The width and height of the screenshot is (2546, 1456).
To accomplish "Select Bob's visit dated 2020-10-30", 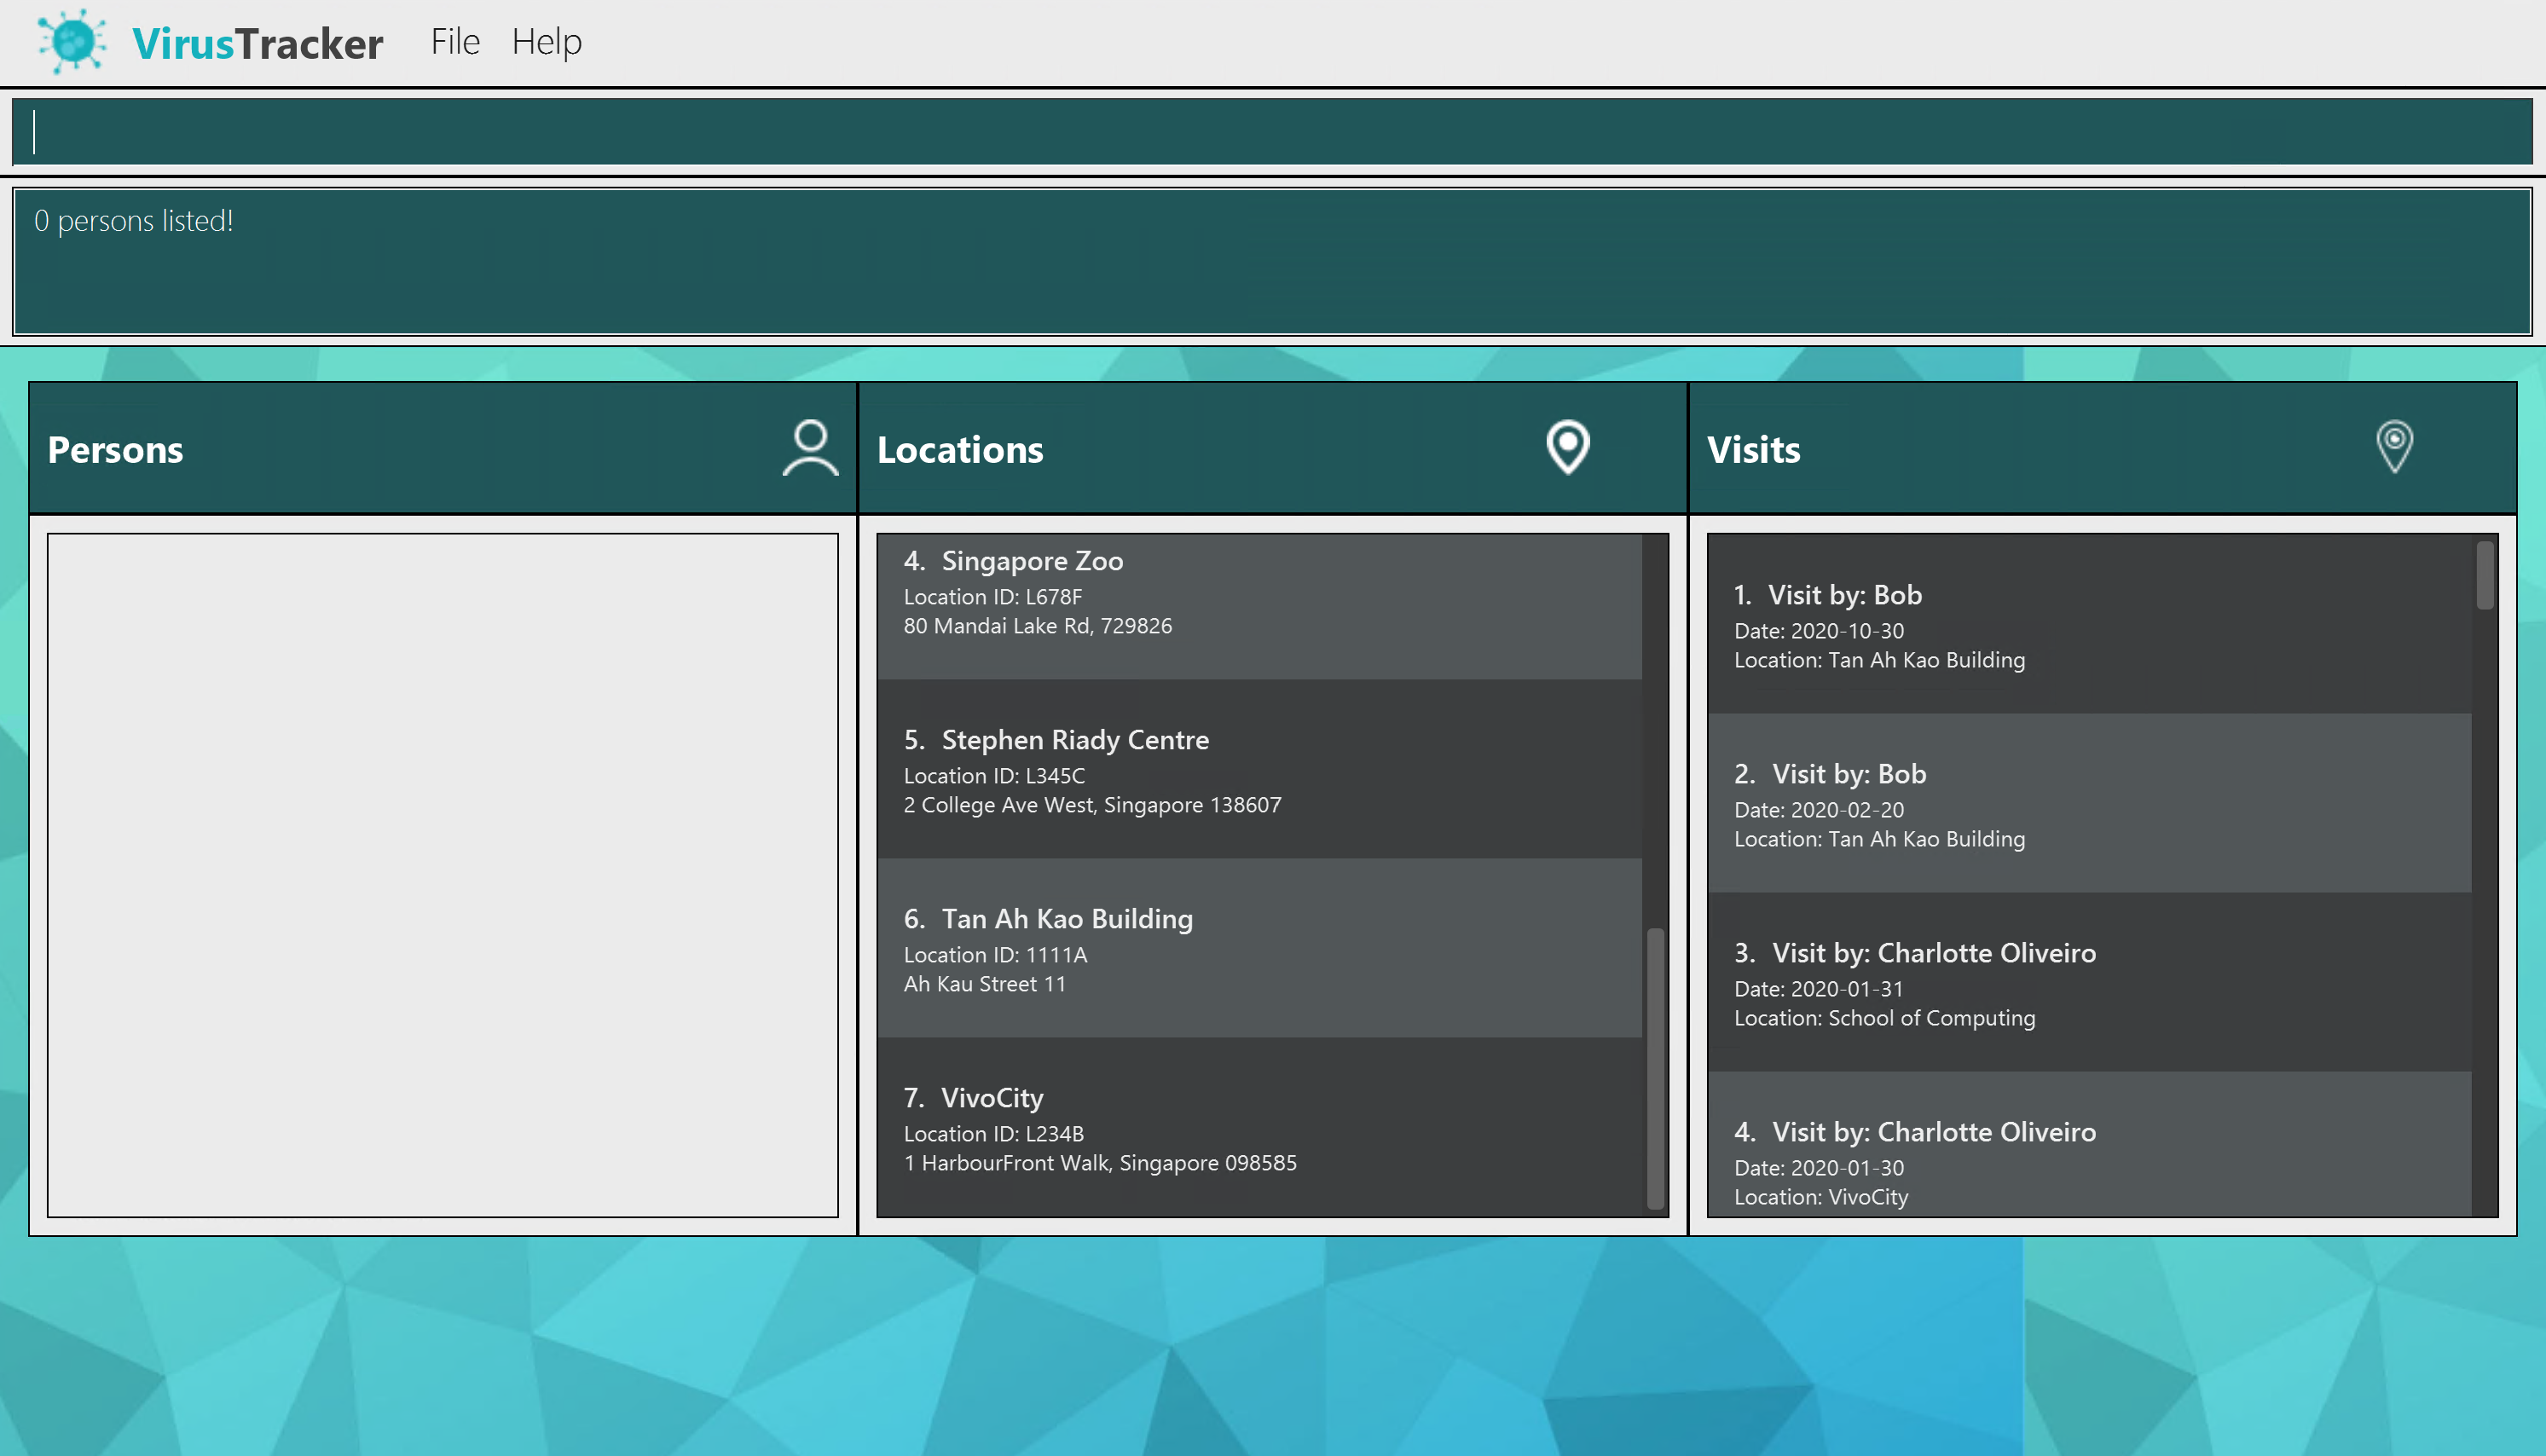I will (2088, 625).
